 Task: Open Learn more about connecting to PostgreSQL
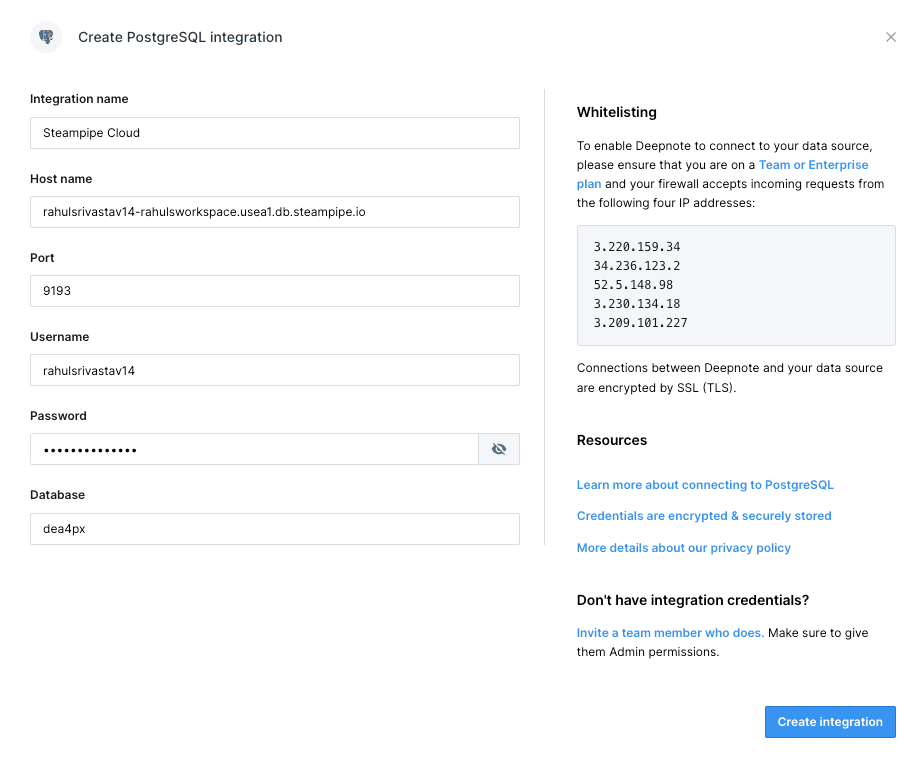pyautogui.click(x=705, y=485)
